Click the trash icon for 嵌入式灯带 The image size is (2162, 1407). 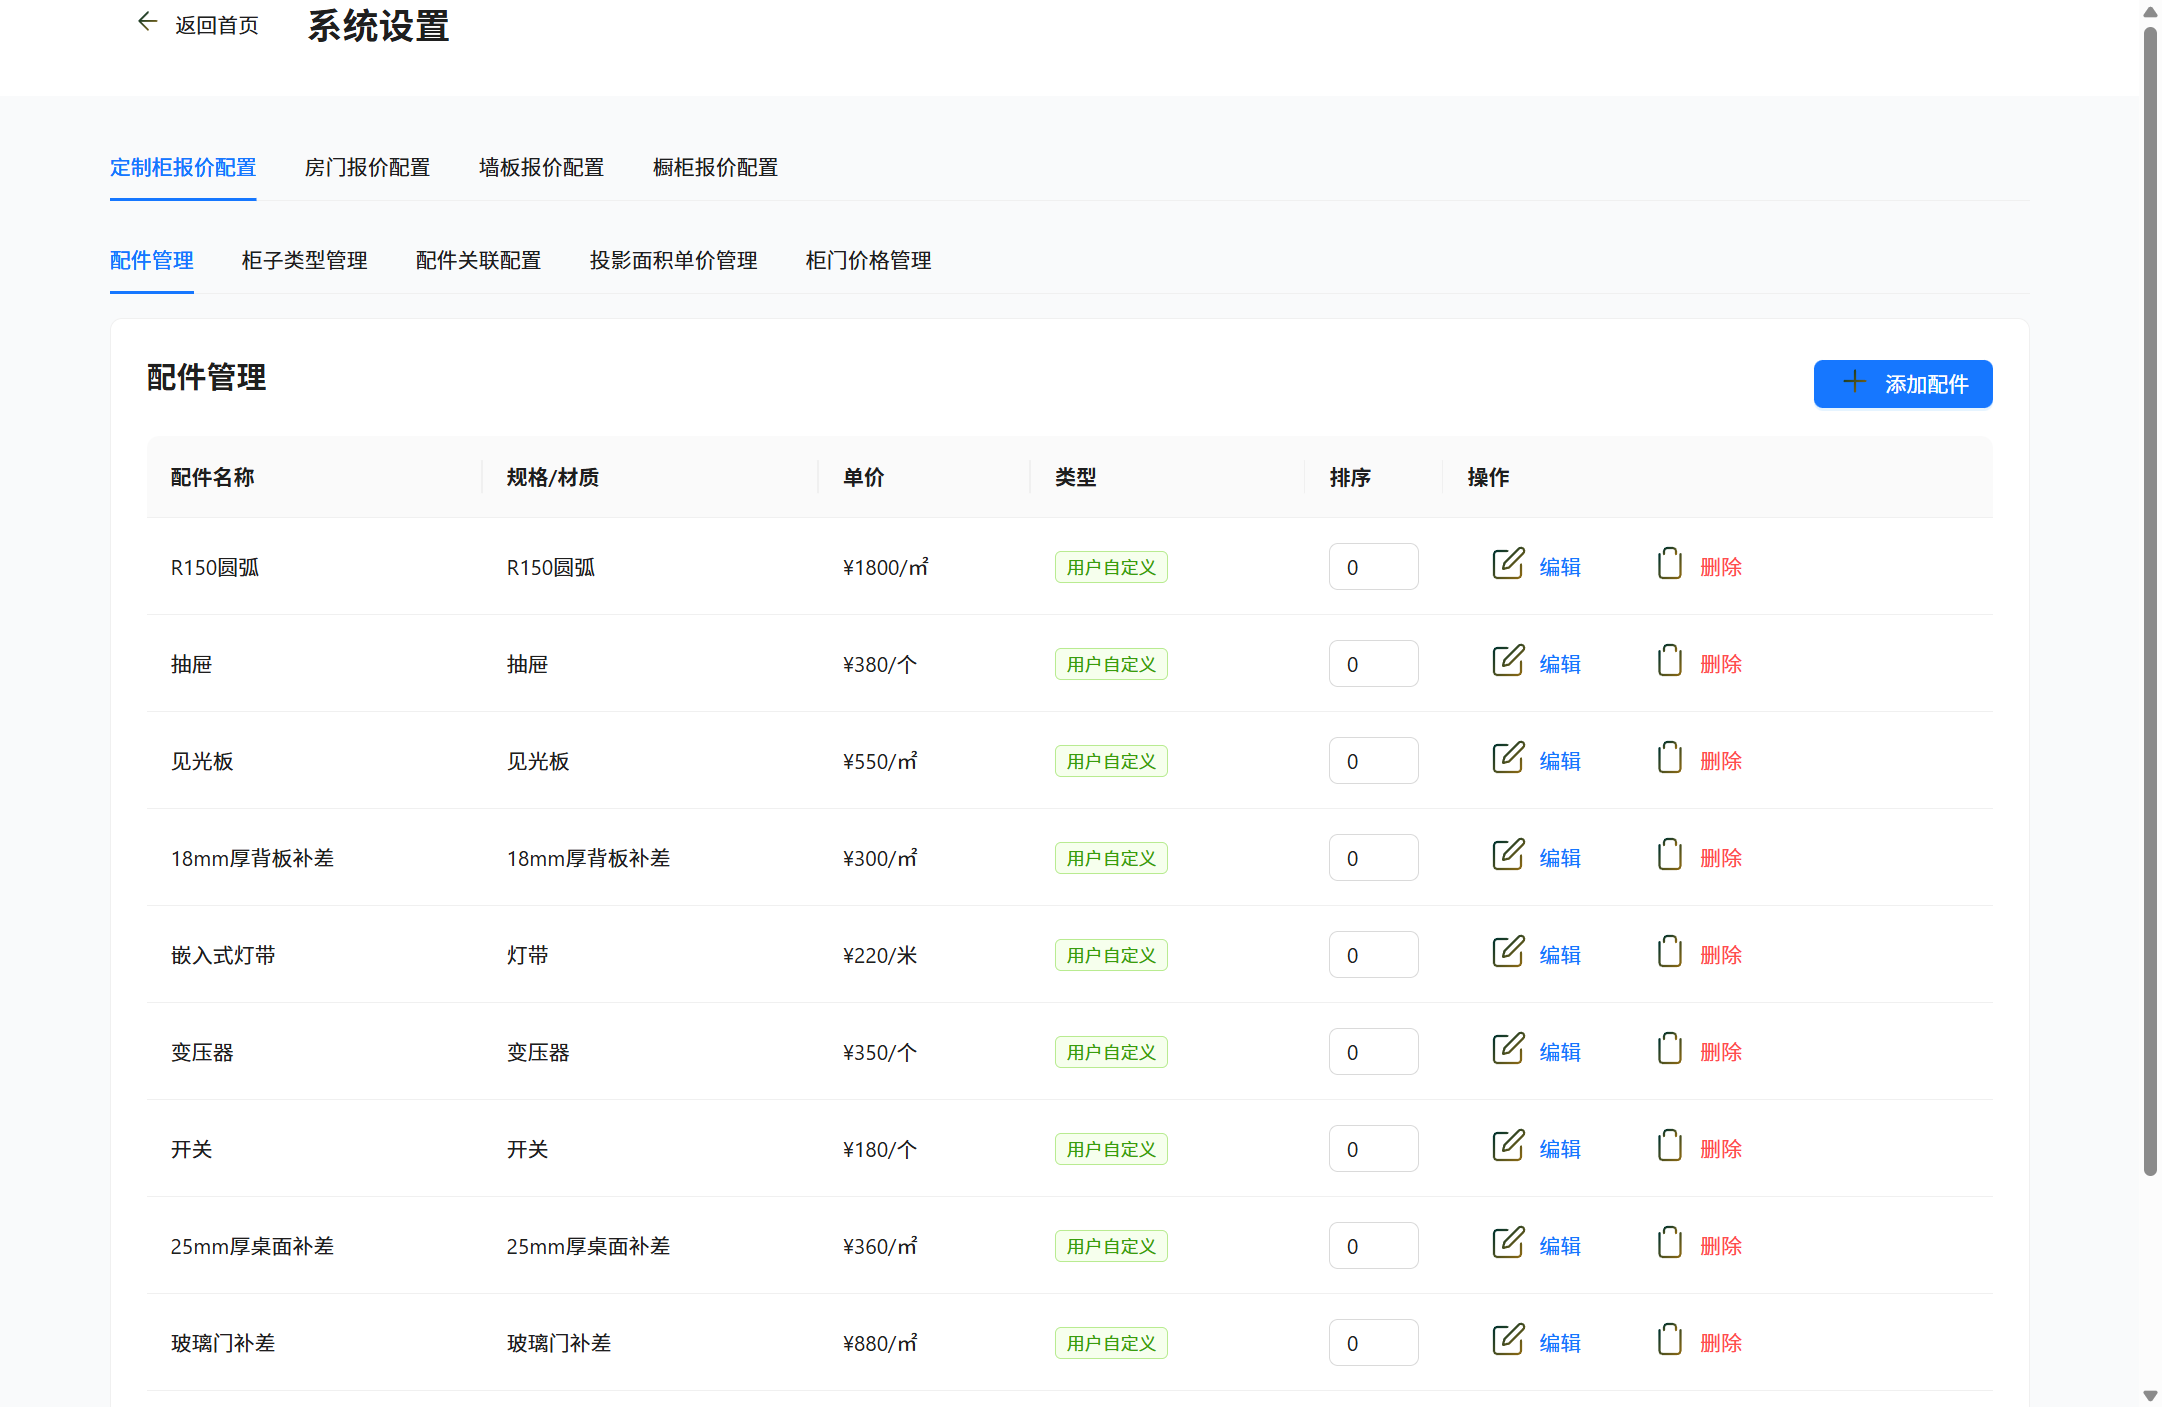(1669, 952)
